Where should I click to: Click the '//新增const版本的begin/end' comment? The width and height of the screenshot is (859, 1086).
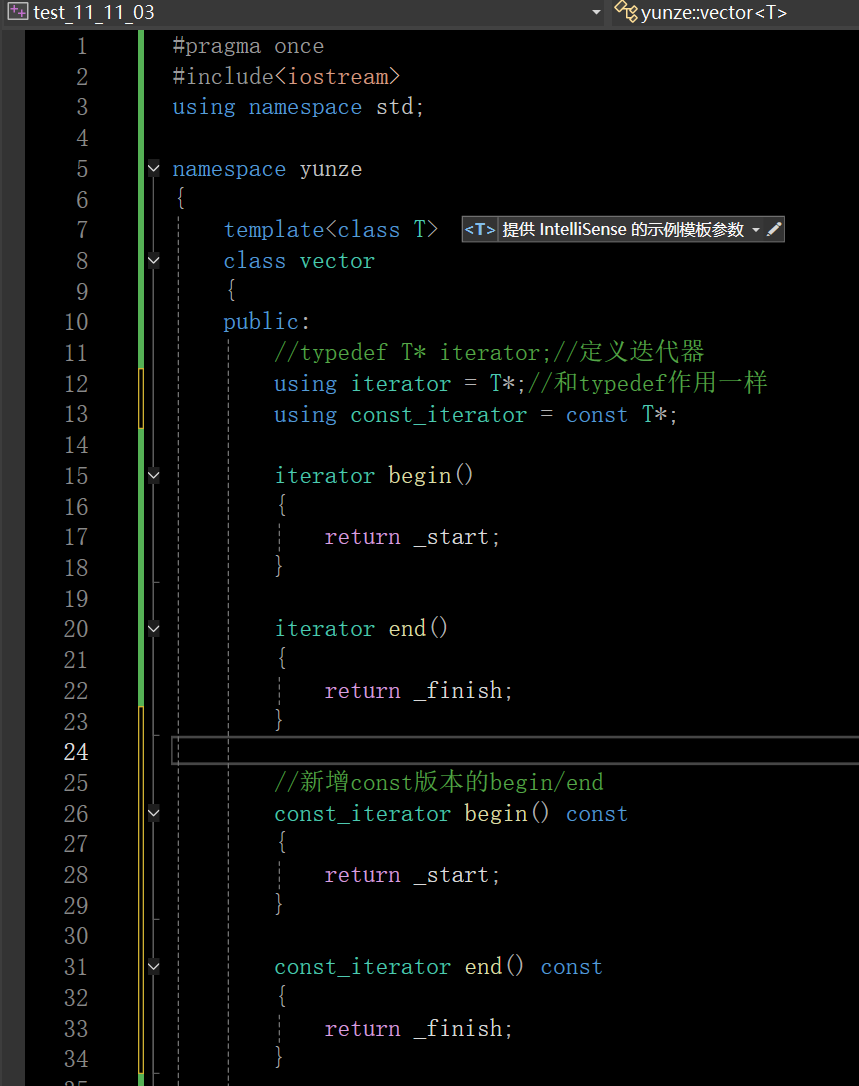point(439,783)
